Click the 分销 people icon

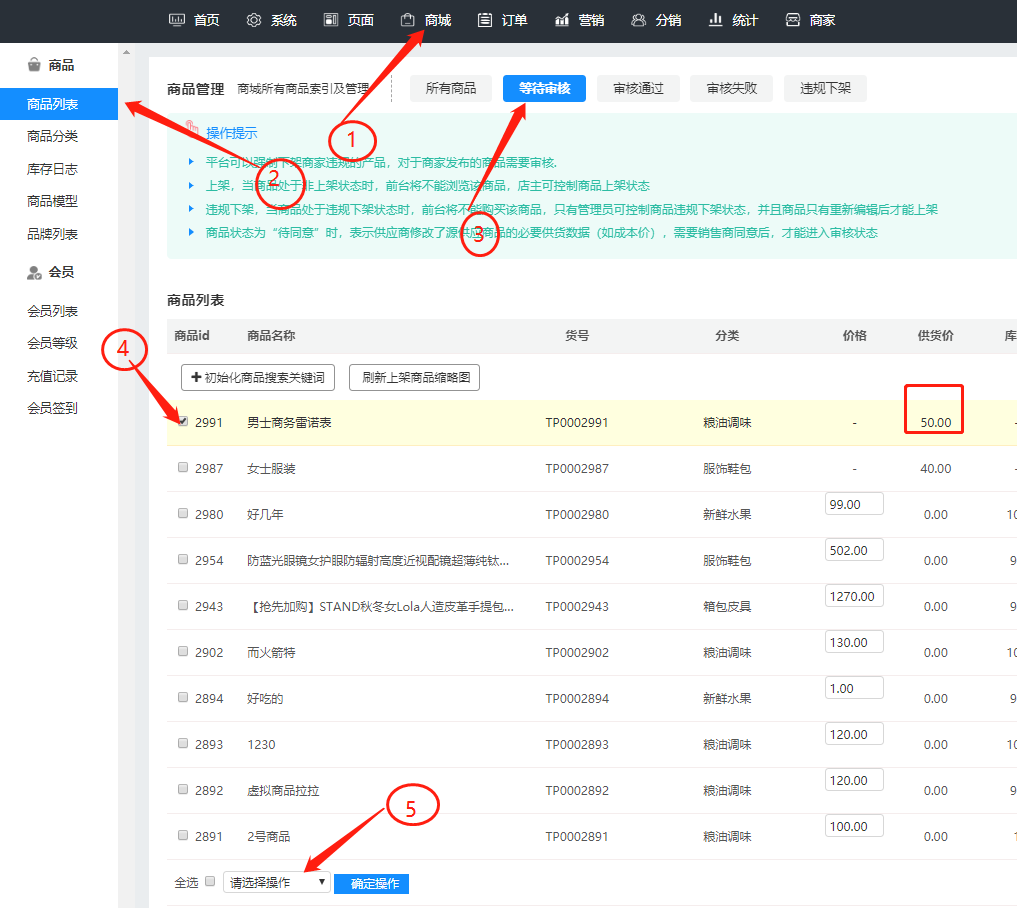click(x=639, y=20)
